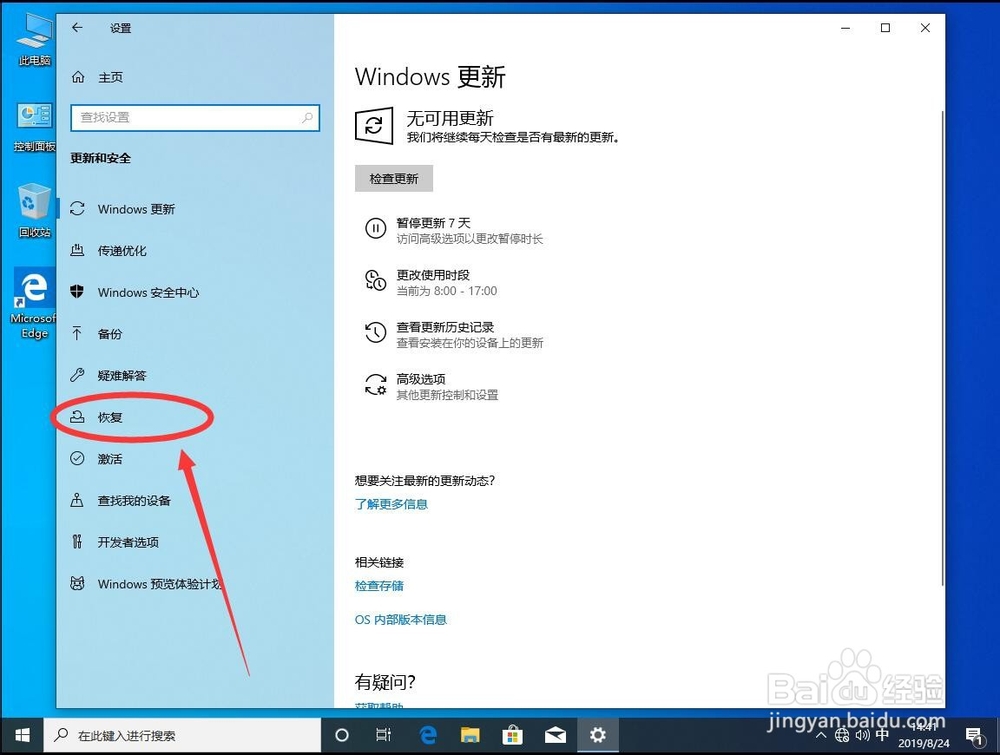Open Microsoft Store from the taskbar
This screenshot has height=755, width=1000.
coord(512,735)
